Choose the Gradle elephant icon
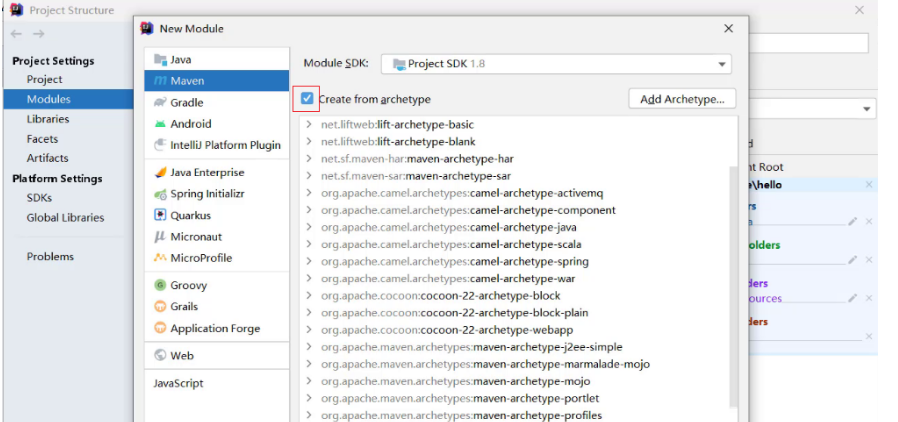The image size is (898, 422). click(160, 102)
